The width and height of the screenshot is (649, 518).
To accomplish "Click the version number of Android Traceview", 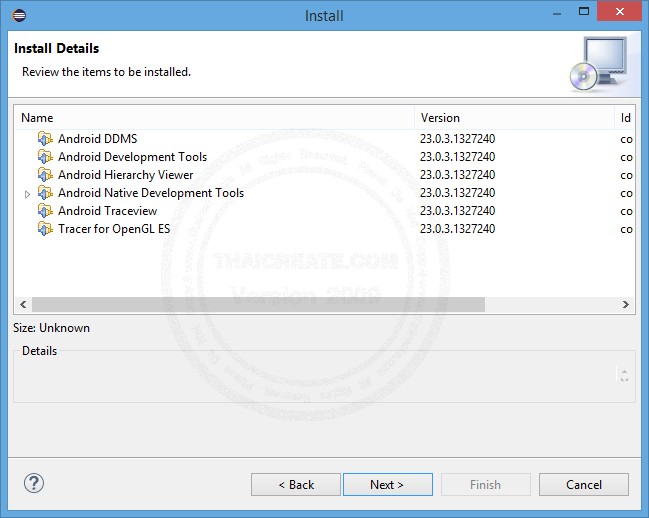I will [457, 211].
